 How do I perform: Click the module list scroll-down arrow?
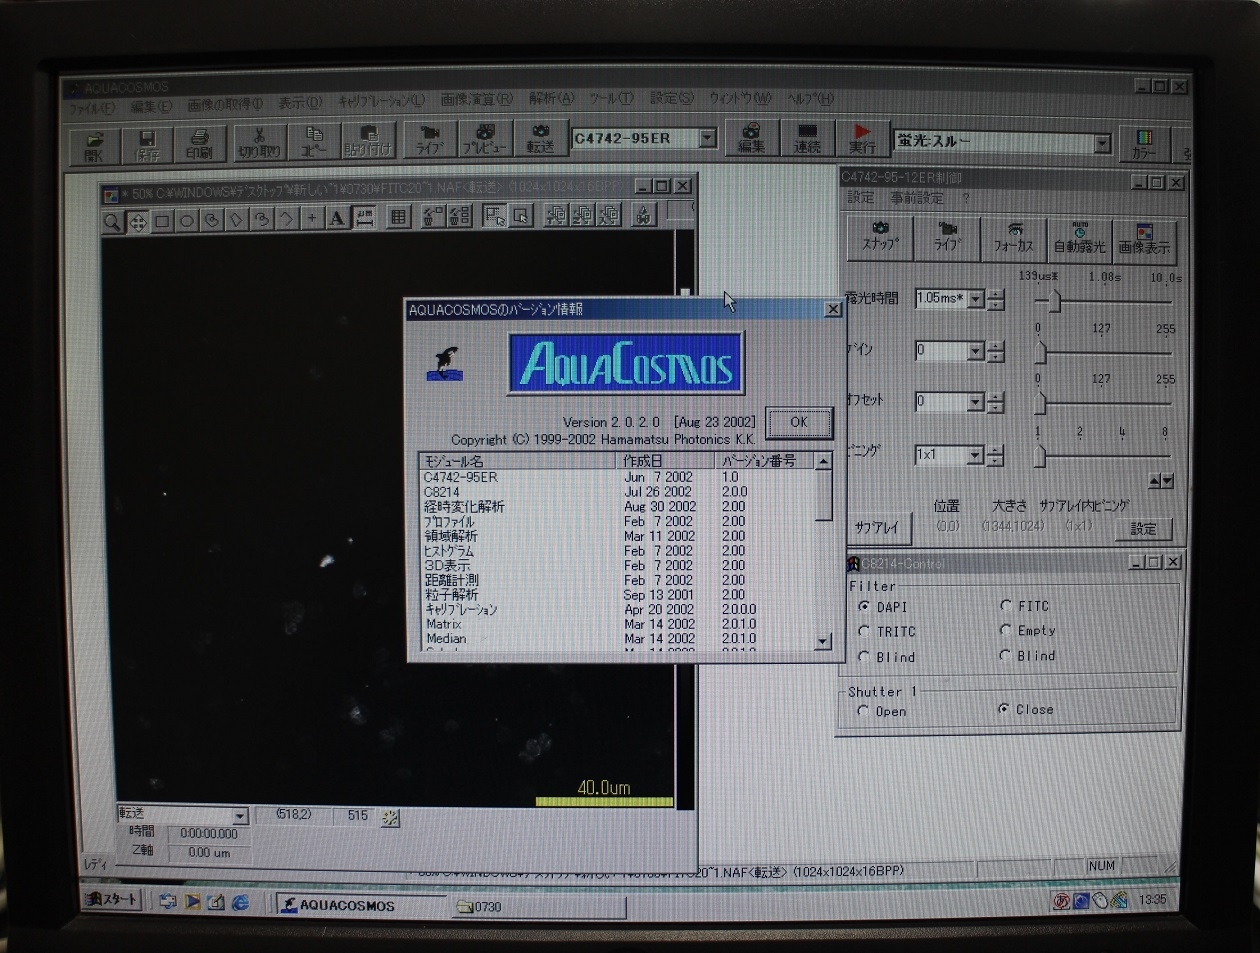tap(823, 641)
